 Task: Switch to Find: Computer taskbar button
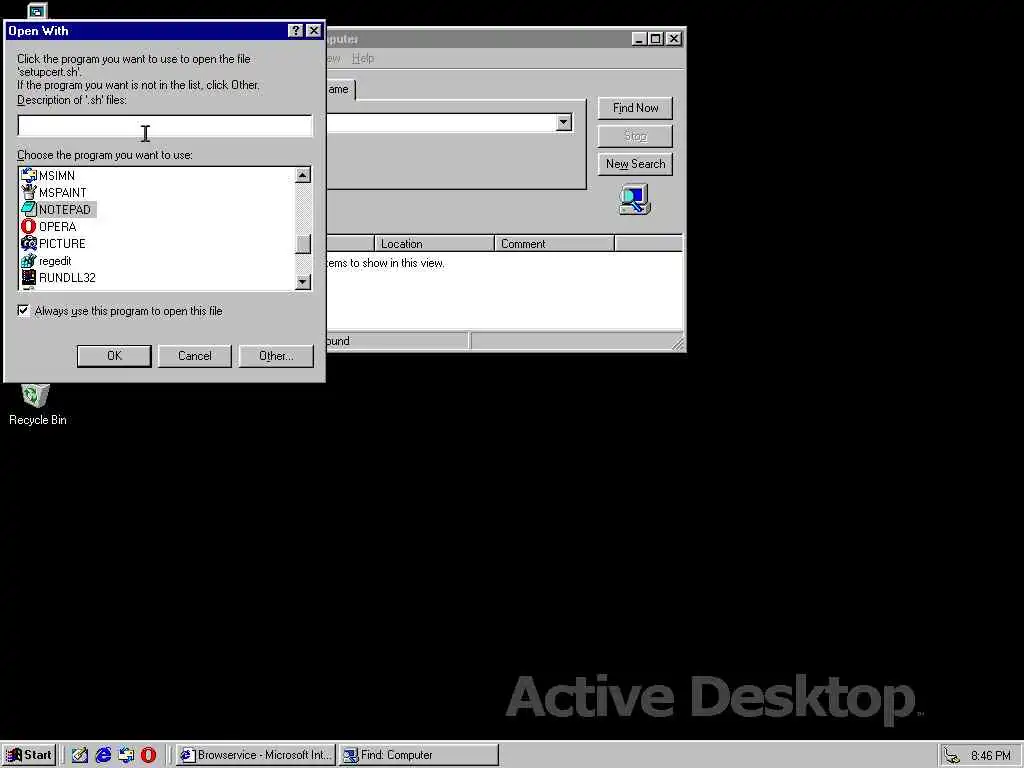(x=419, y=755)
